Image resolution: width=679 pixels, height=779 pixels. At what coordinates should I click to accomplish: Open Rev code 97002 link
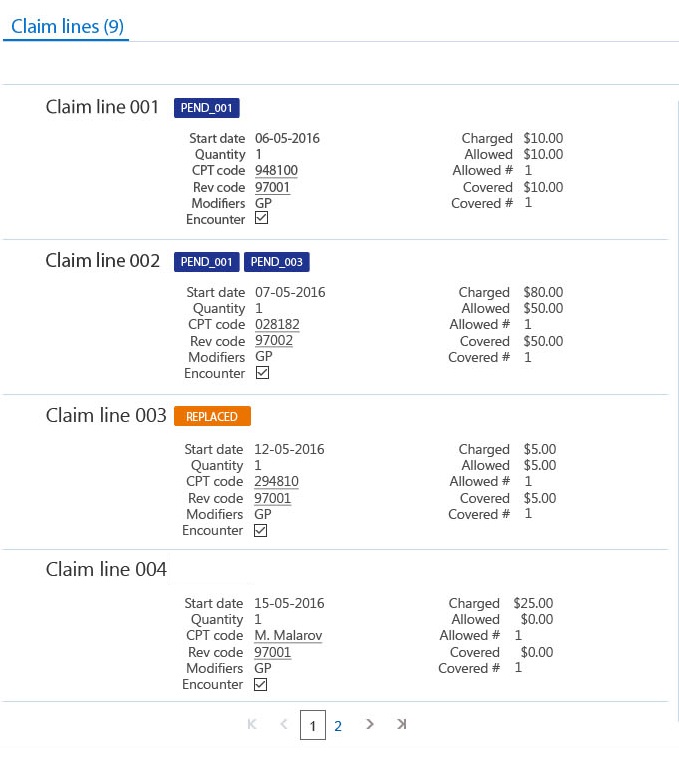coord(274,341)
